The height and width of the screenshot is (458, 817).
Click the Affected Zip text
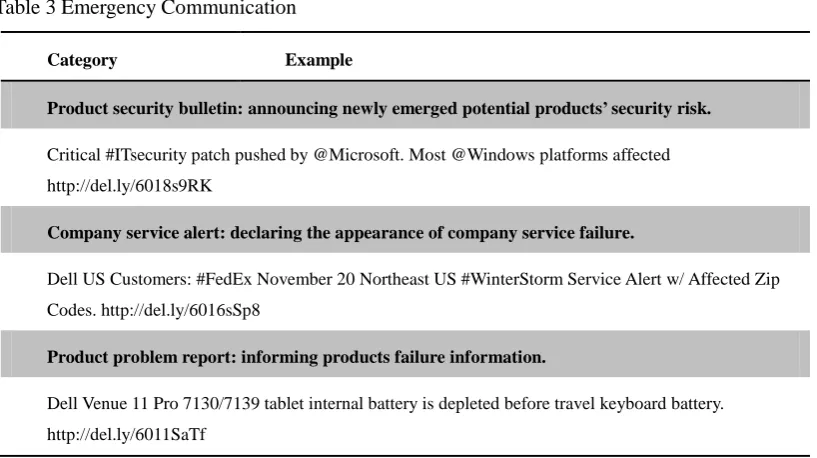(734, 279)
